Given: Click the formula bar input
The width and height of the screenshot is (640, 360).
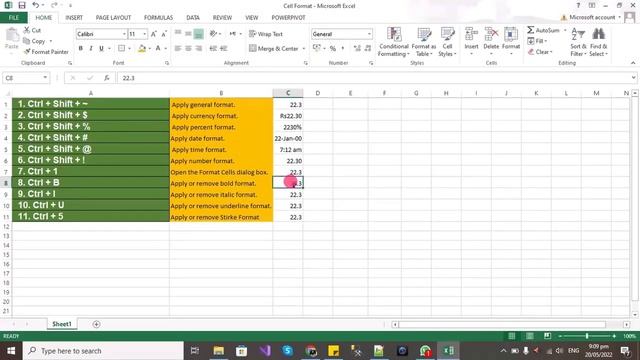Looking at the screenshot, I should point(373,78).
